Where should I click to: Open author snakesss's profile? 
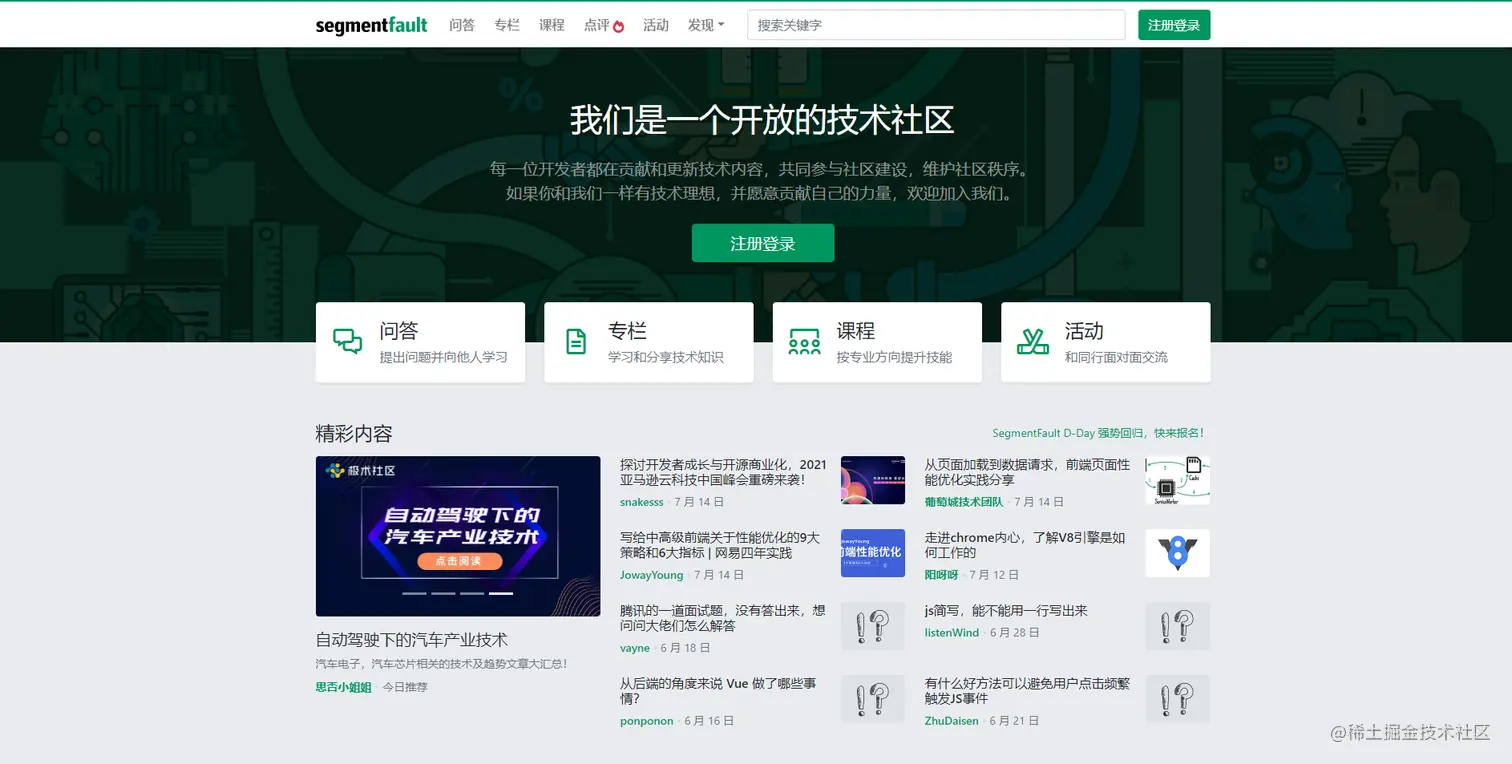pos(642,502)
